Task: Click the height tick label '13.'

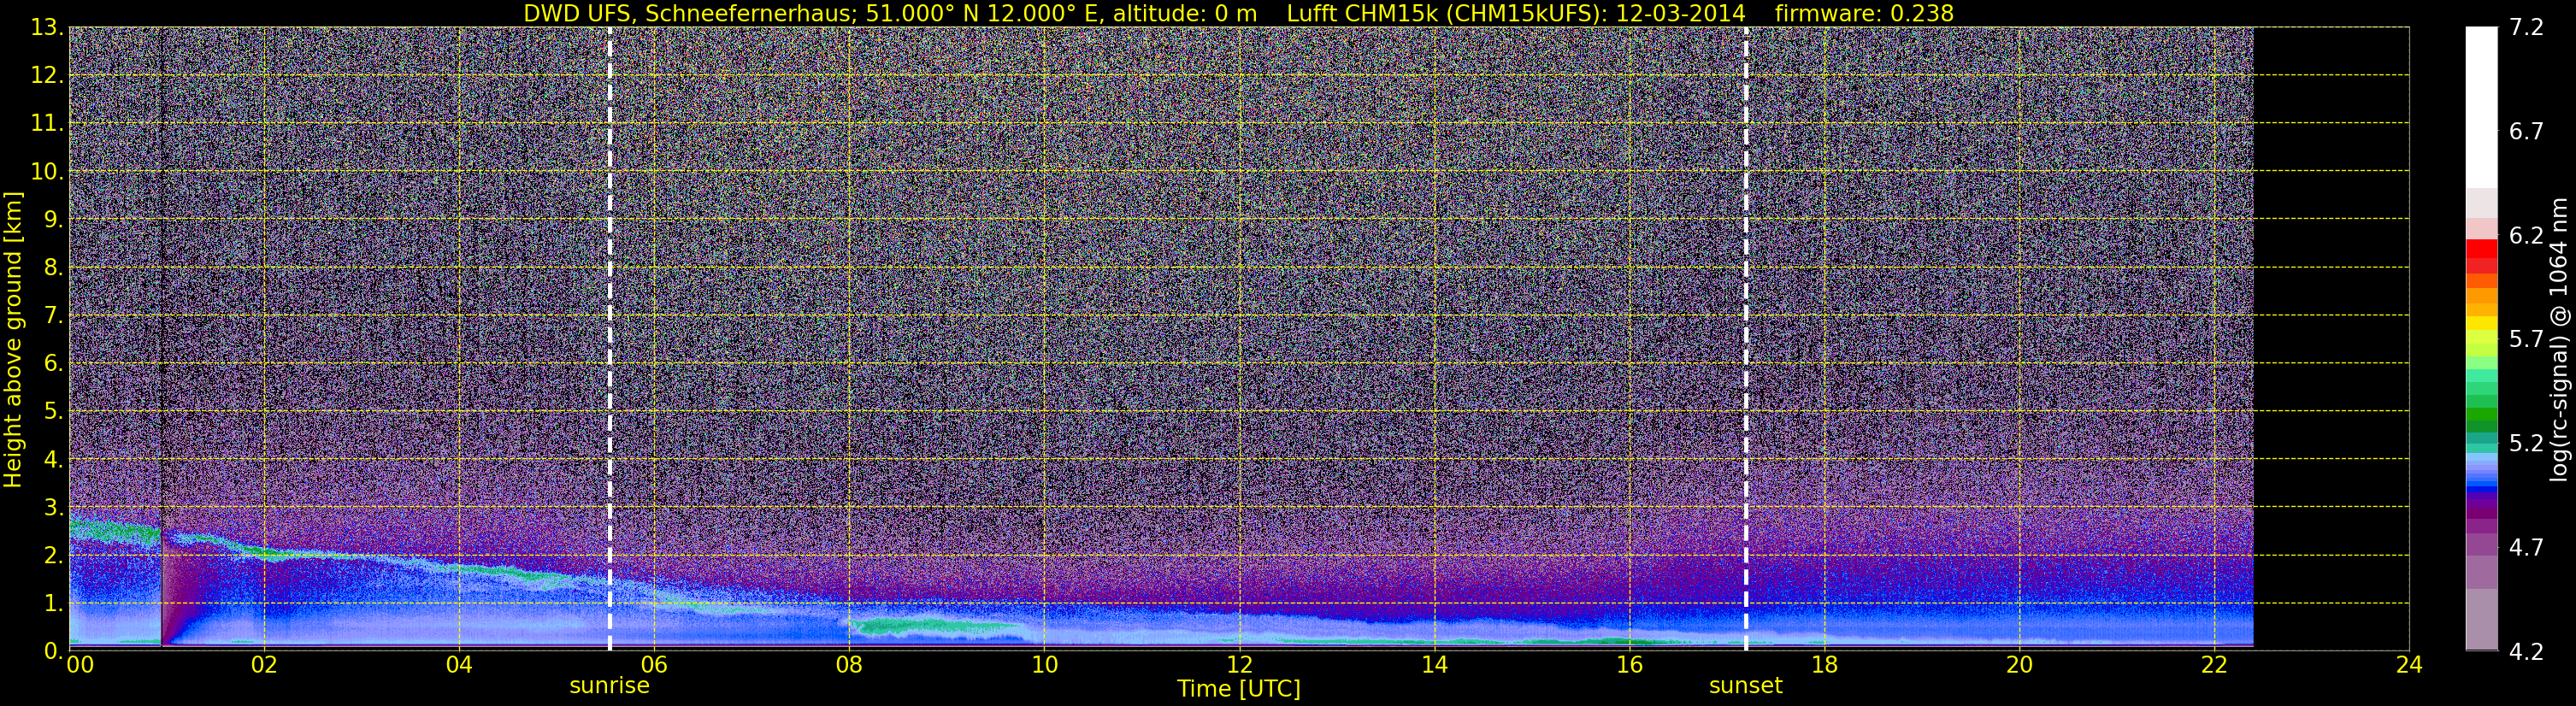Action: pos(47,28)
